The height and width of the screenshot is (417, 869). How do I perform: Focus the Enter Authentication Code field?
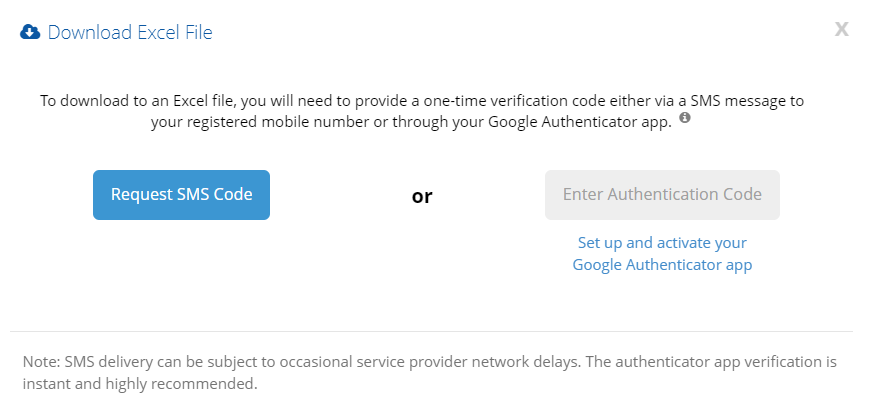click(662, 194)
